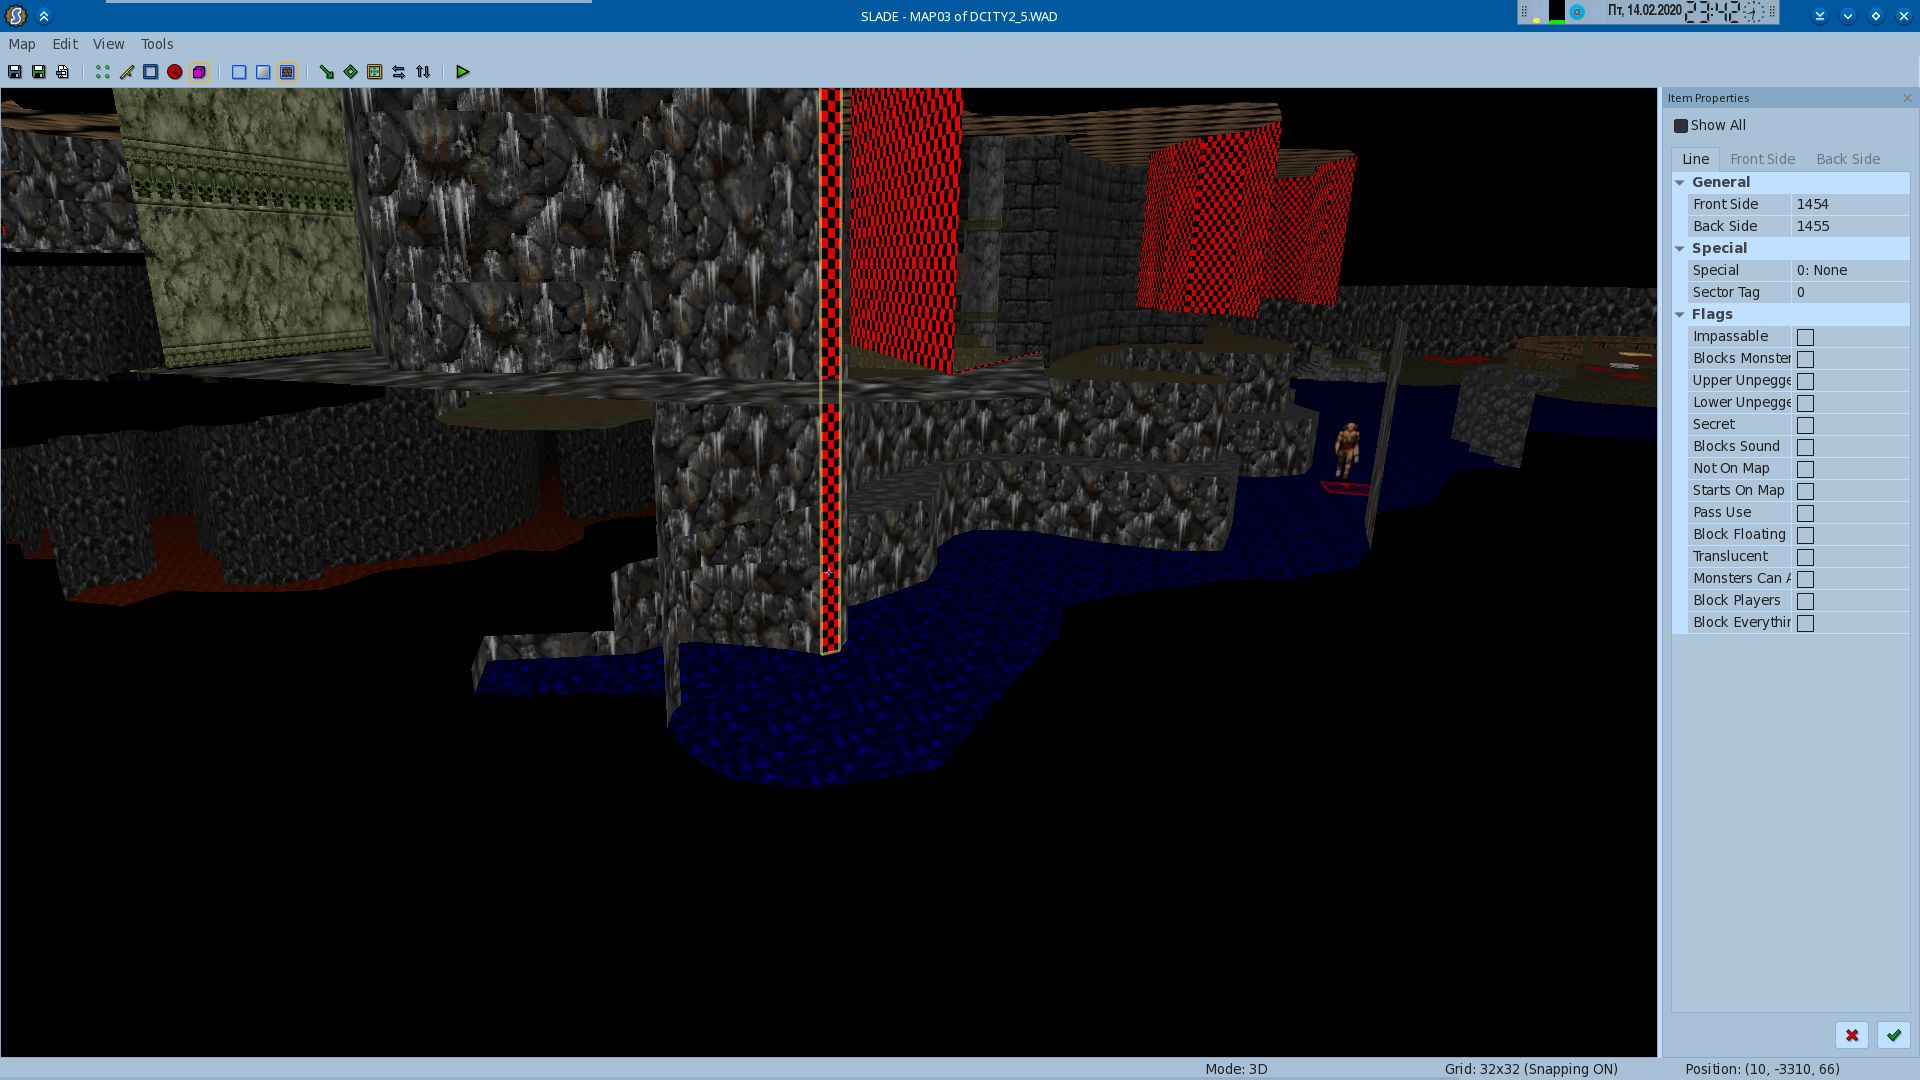Click the Position status bar text
Screen dimensions: 1920x1080
(1762, 1069)
